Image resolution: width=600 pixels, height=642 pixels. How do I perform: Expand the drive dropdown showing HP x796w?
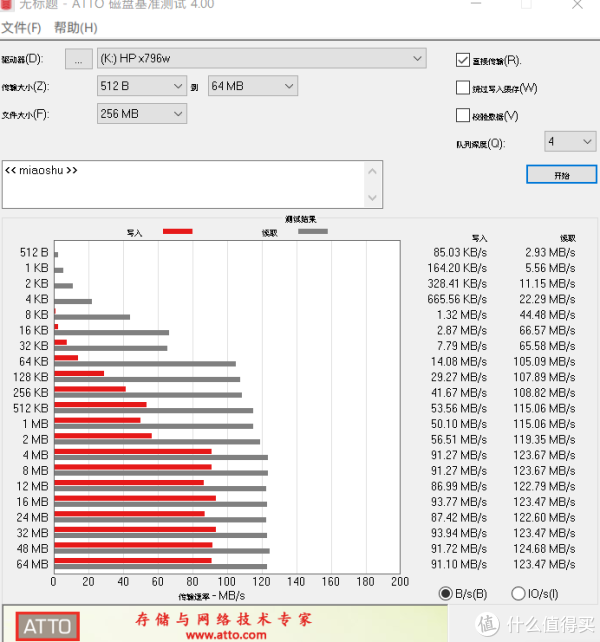(x=262, y=59)
